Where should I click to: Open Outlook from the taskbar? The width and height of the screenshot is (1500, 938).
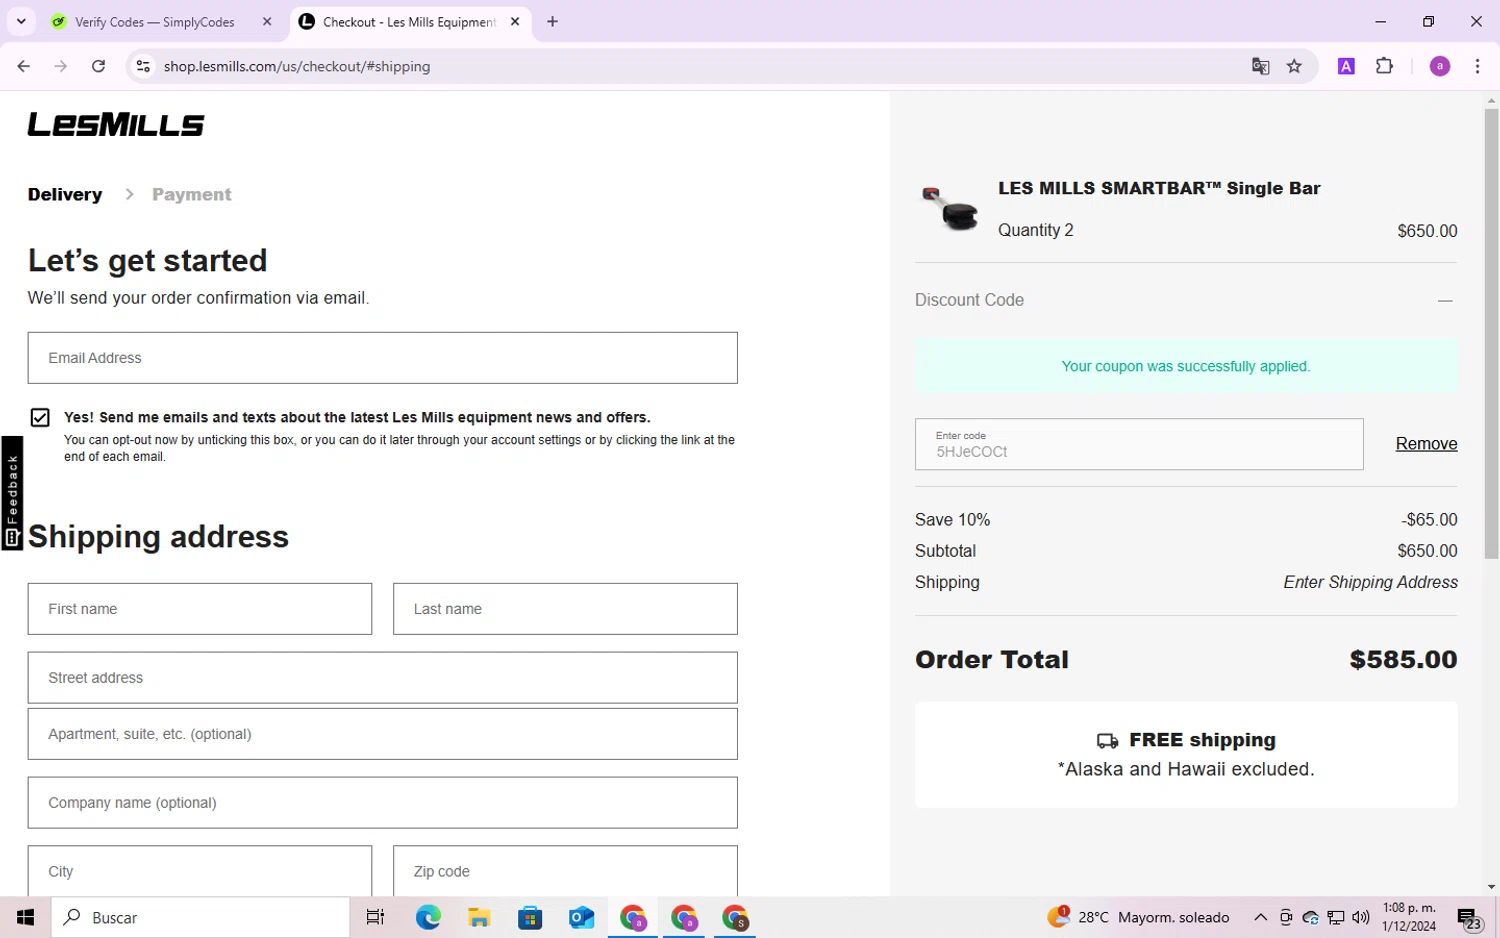point(581,917)
